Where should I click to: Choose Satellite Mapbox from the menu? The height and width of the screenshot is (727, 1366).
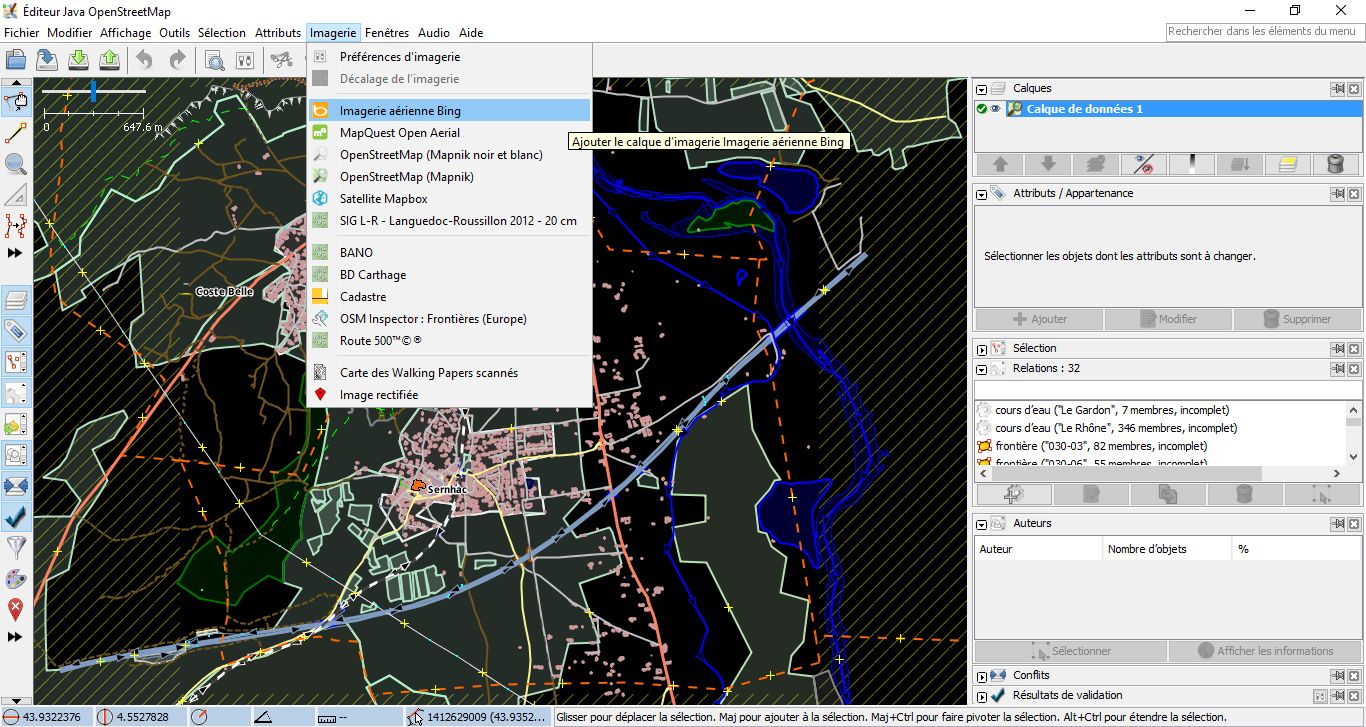(x=449, y=199)
